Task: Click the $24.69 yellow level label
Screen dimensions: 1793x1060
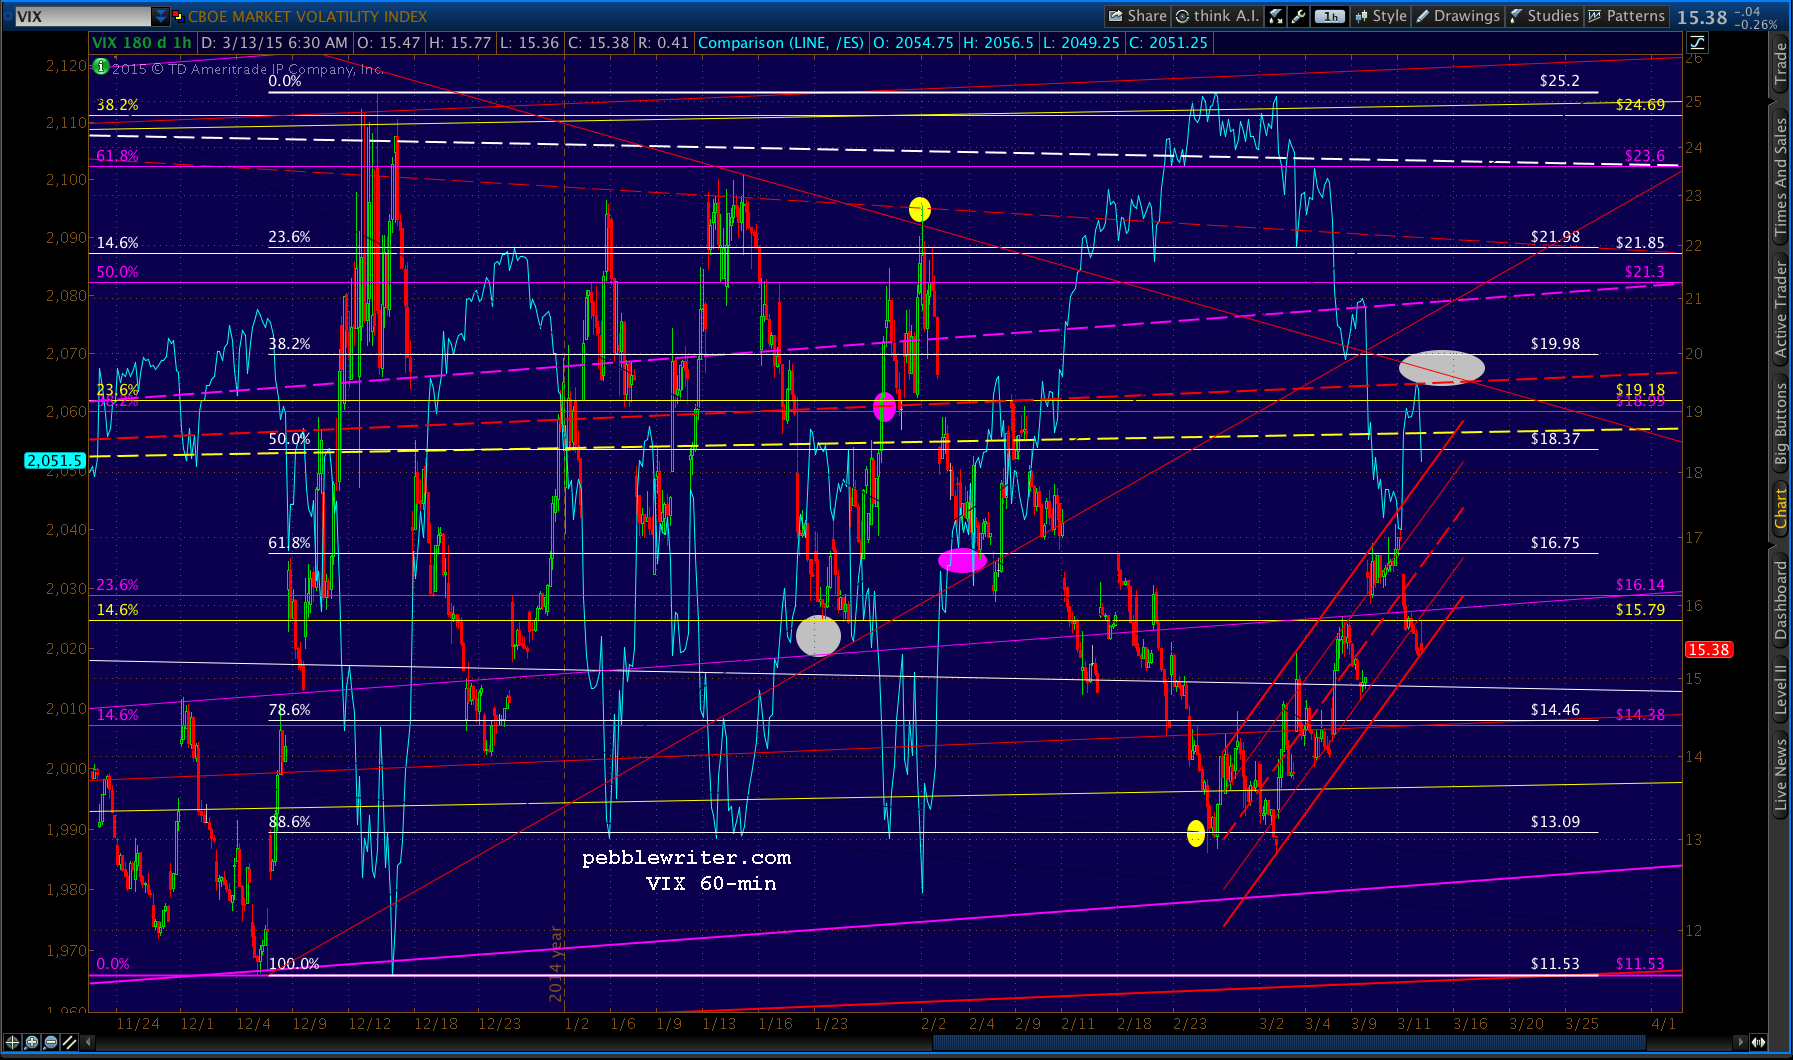Action: click(1640, 104)
